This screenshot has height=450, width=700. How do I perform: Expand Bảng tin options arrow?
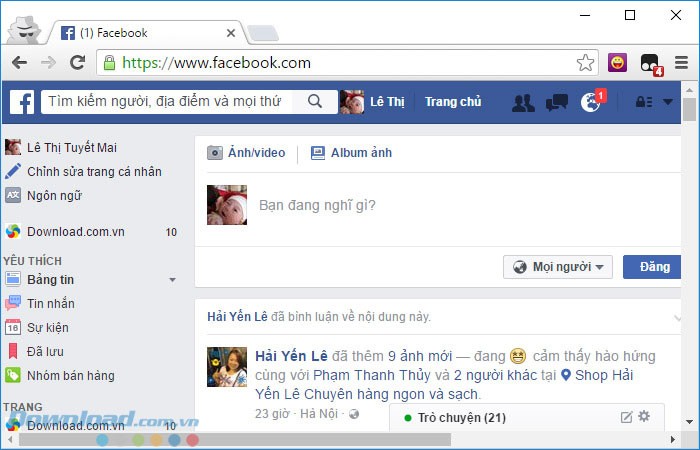pos(172,280)
